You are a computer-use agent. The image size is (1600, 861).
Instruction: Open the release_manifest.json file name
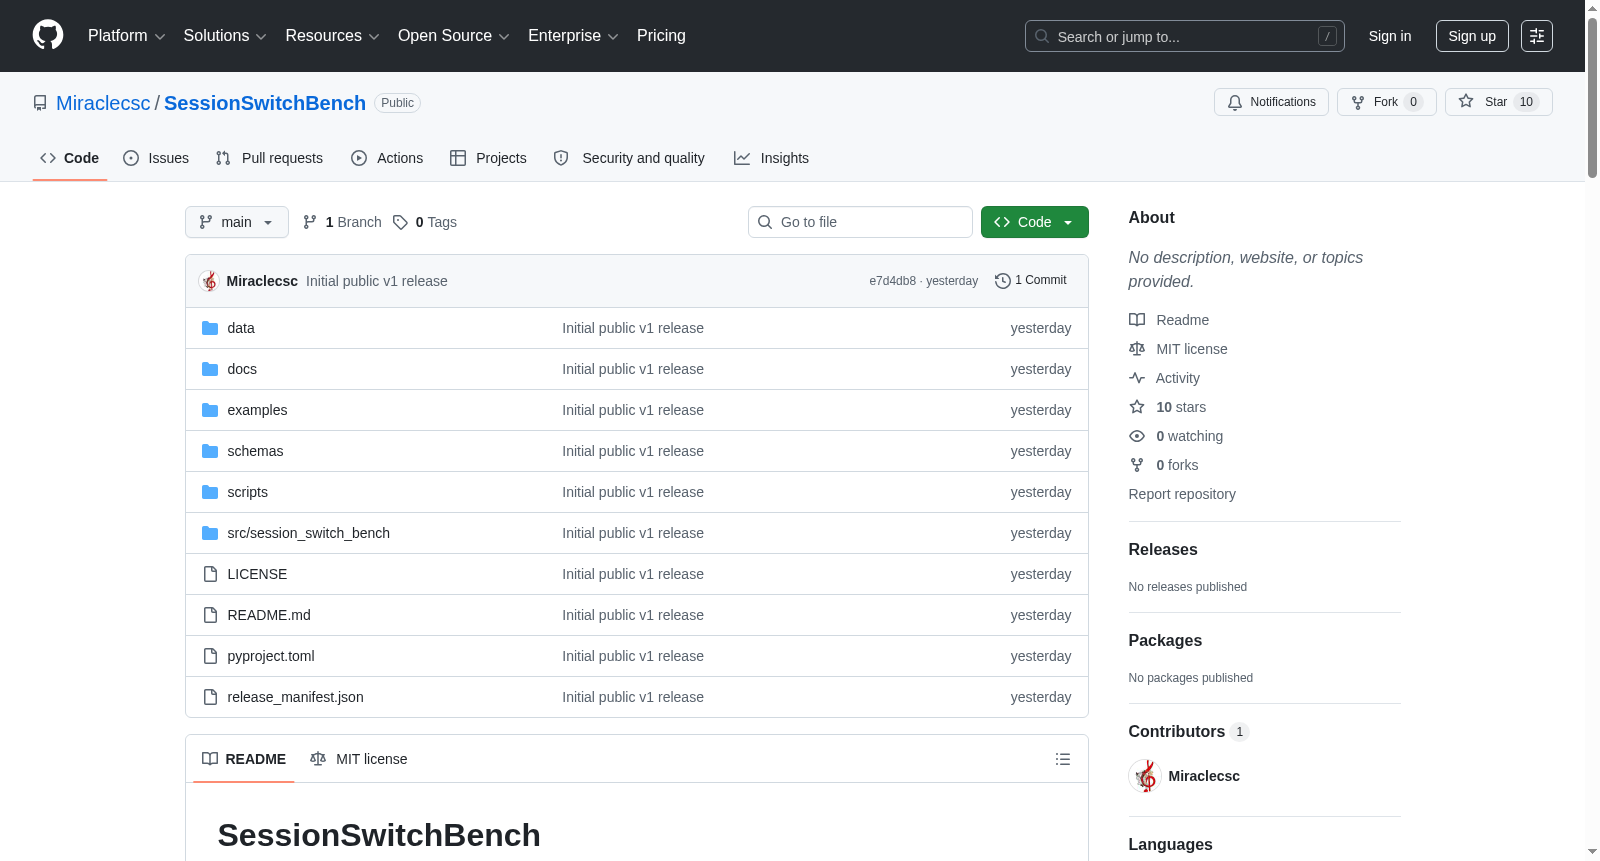coord(296,697)
